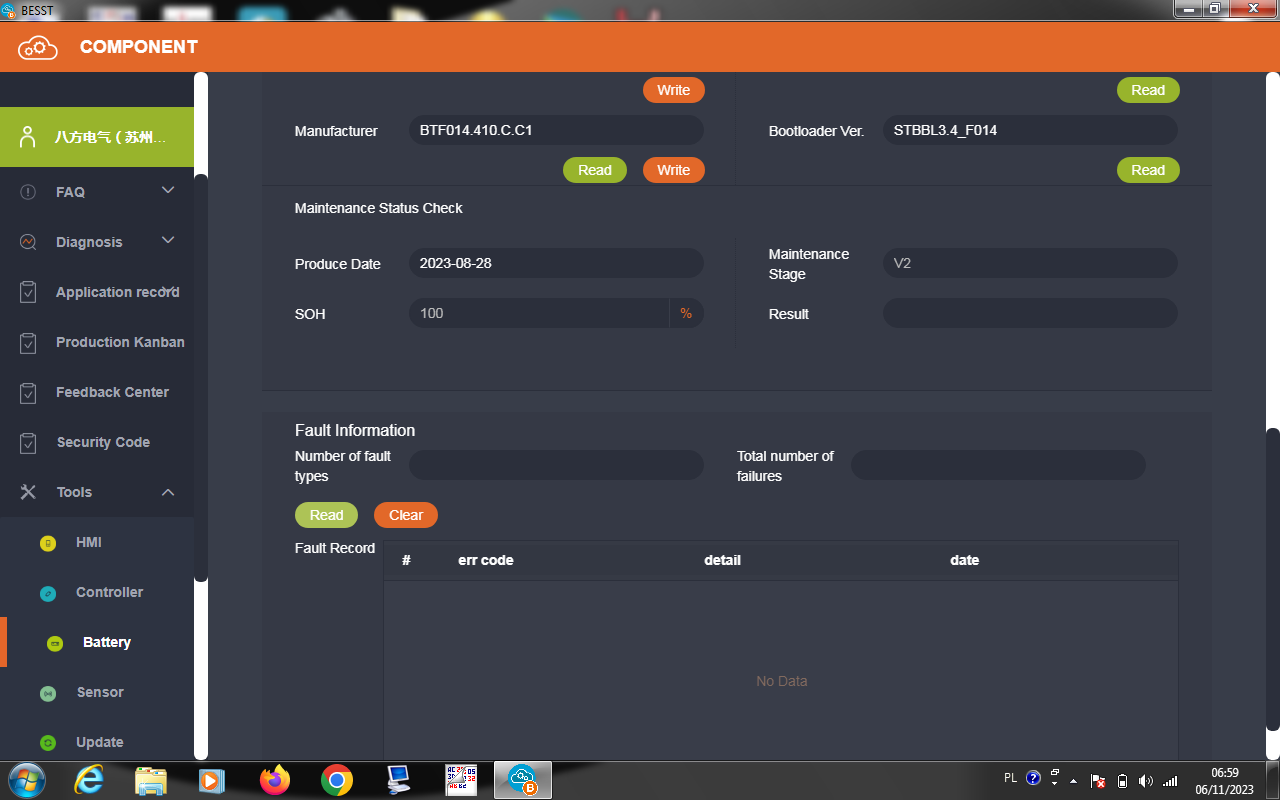
Task: Launch Firefox from the taskbar
Action: [x=274, y=780]
